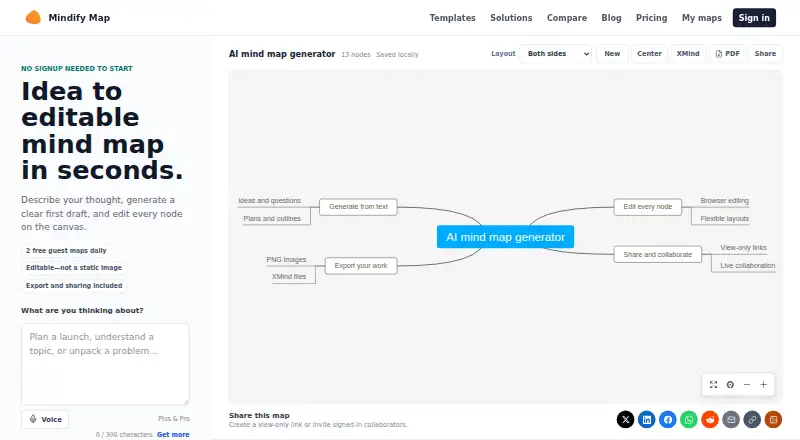The height and width of the screenshot is (440, 800).
Task: Click the Get more link
Action: (x=173, y=434)
